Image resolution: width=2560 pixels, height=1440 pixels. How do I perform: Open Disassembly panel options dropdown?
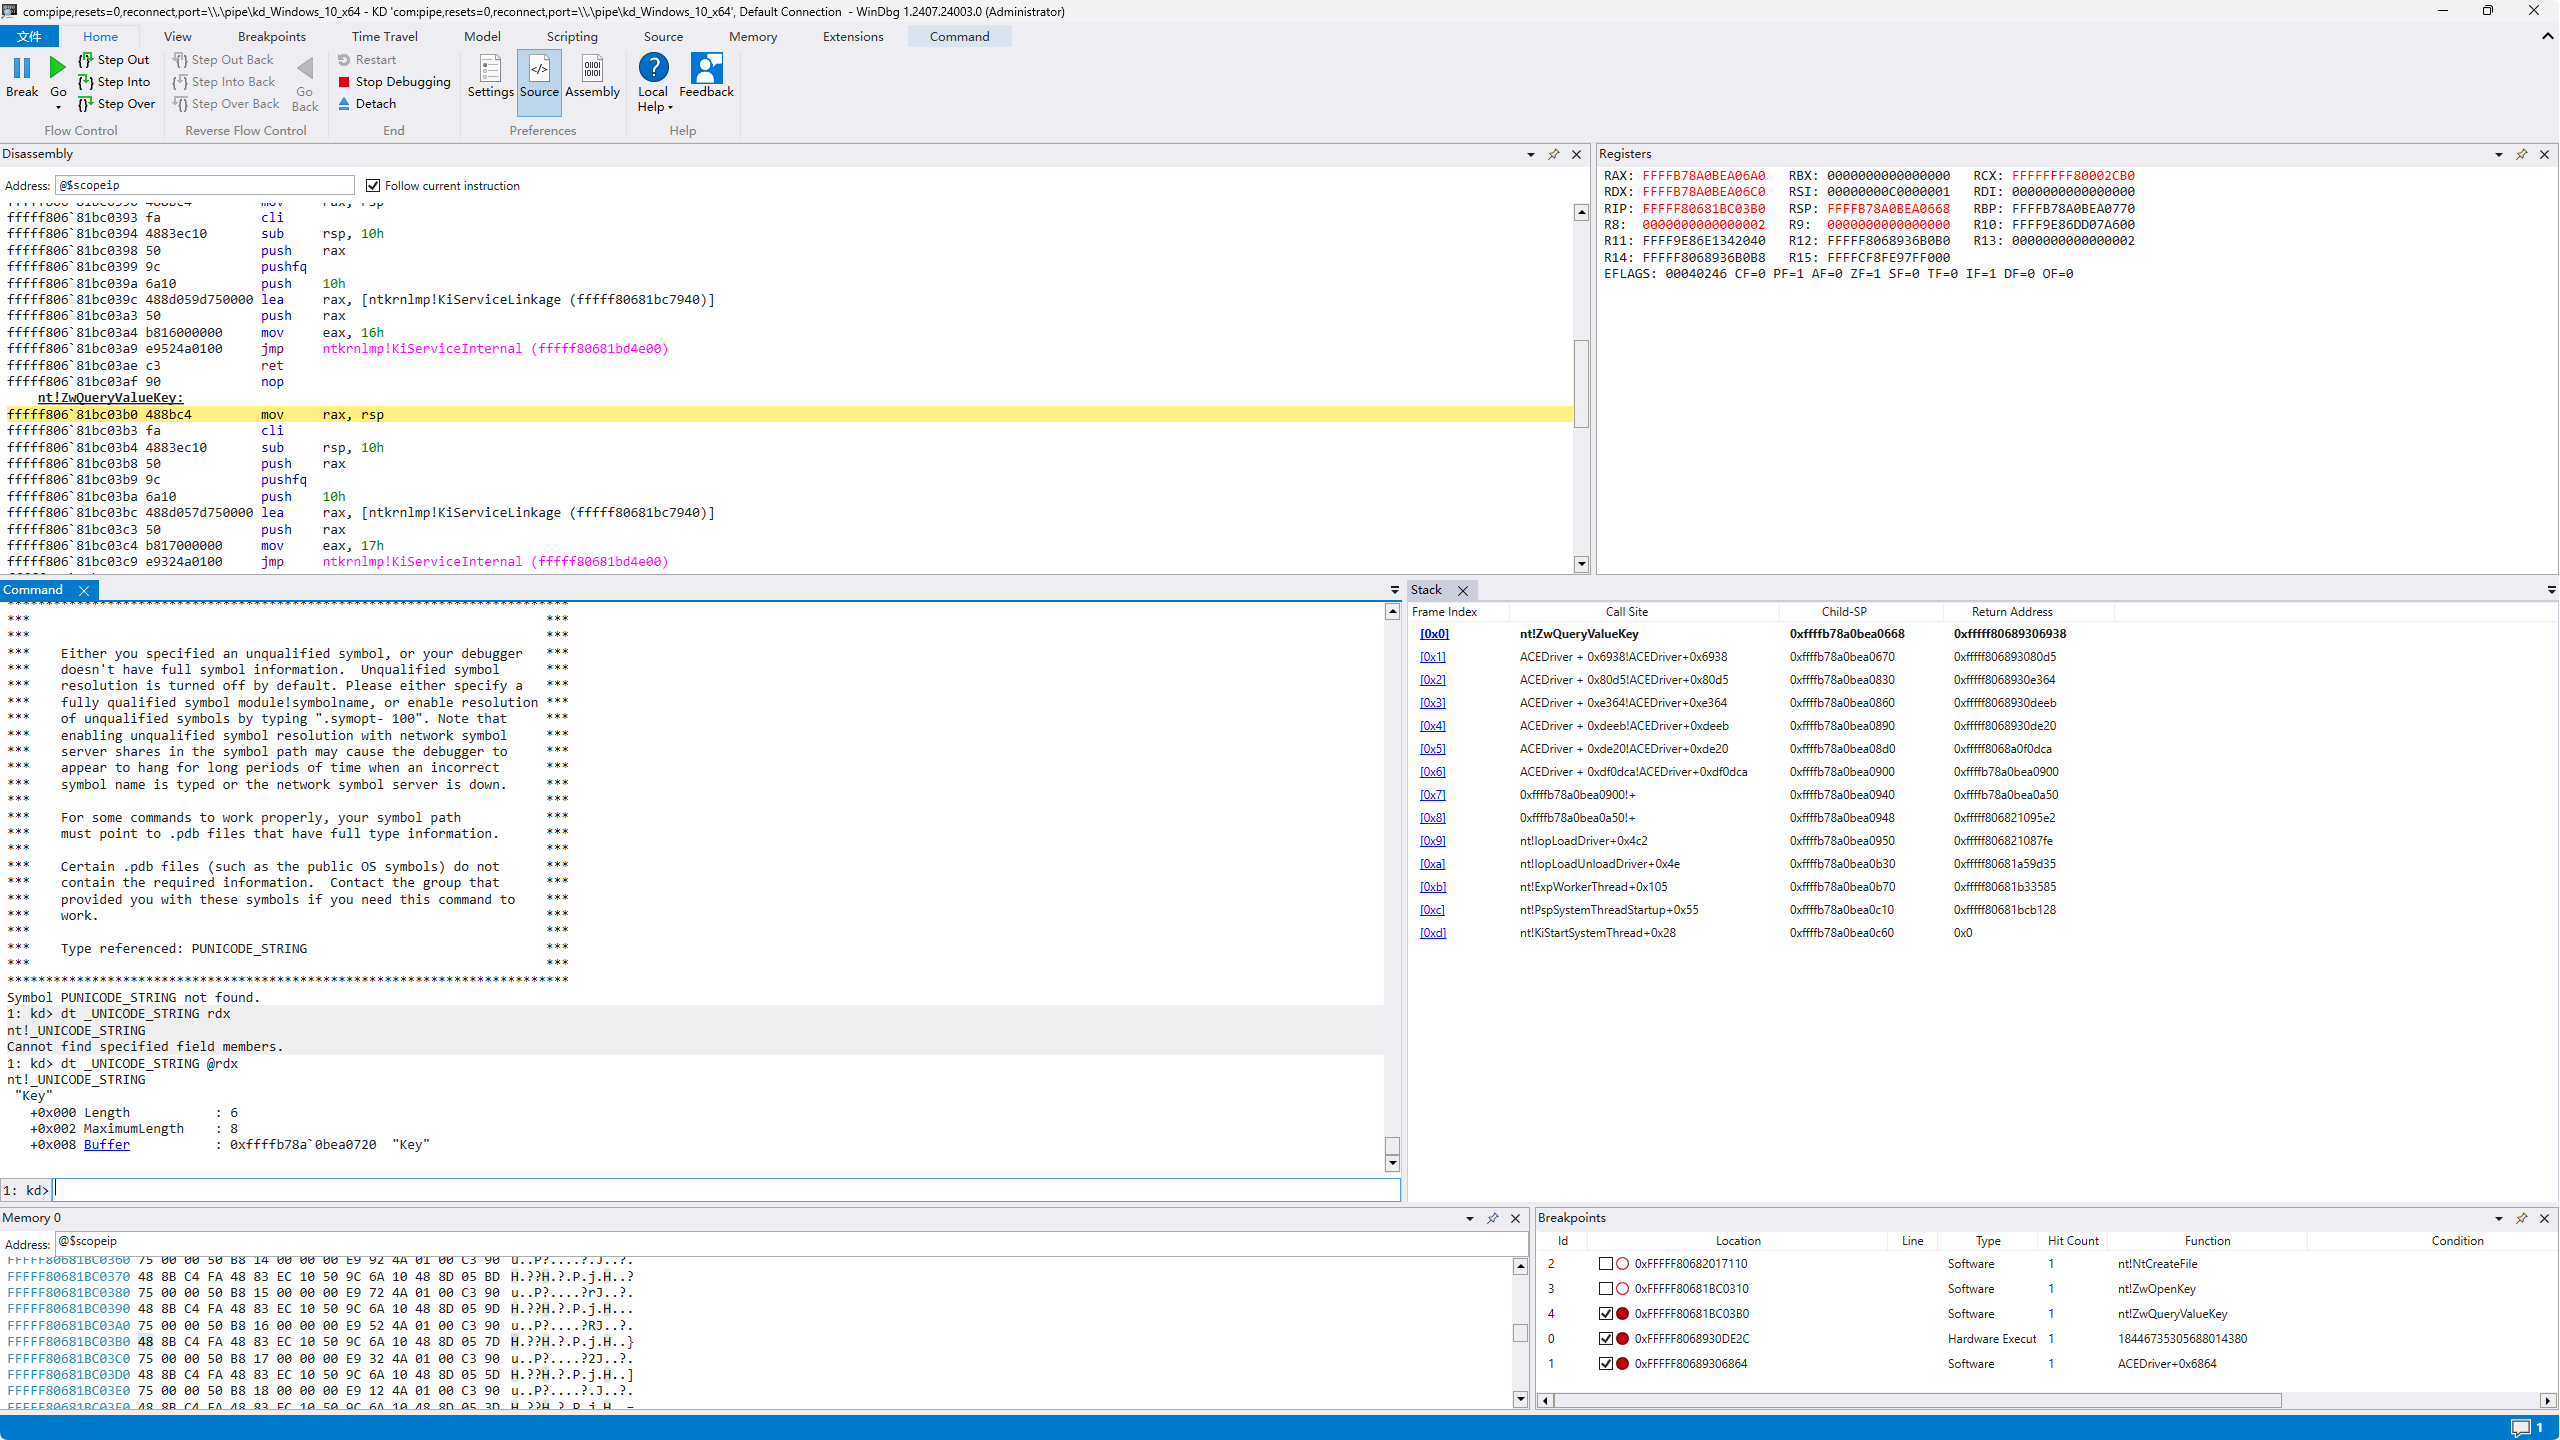click(x=1530, y=155)
